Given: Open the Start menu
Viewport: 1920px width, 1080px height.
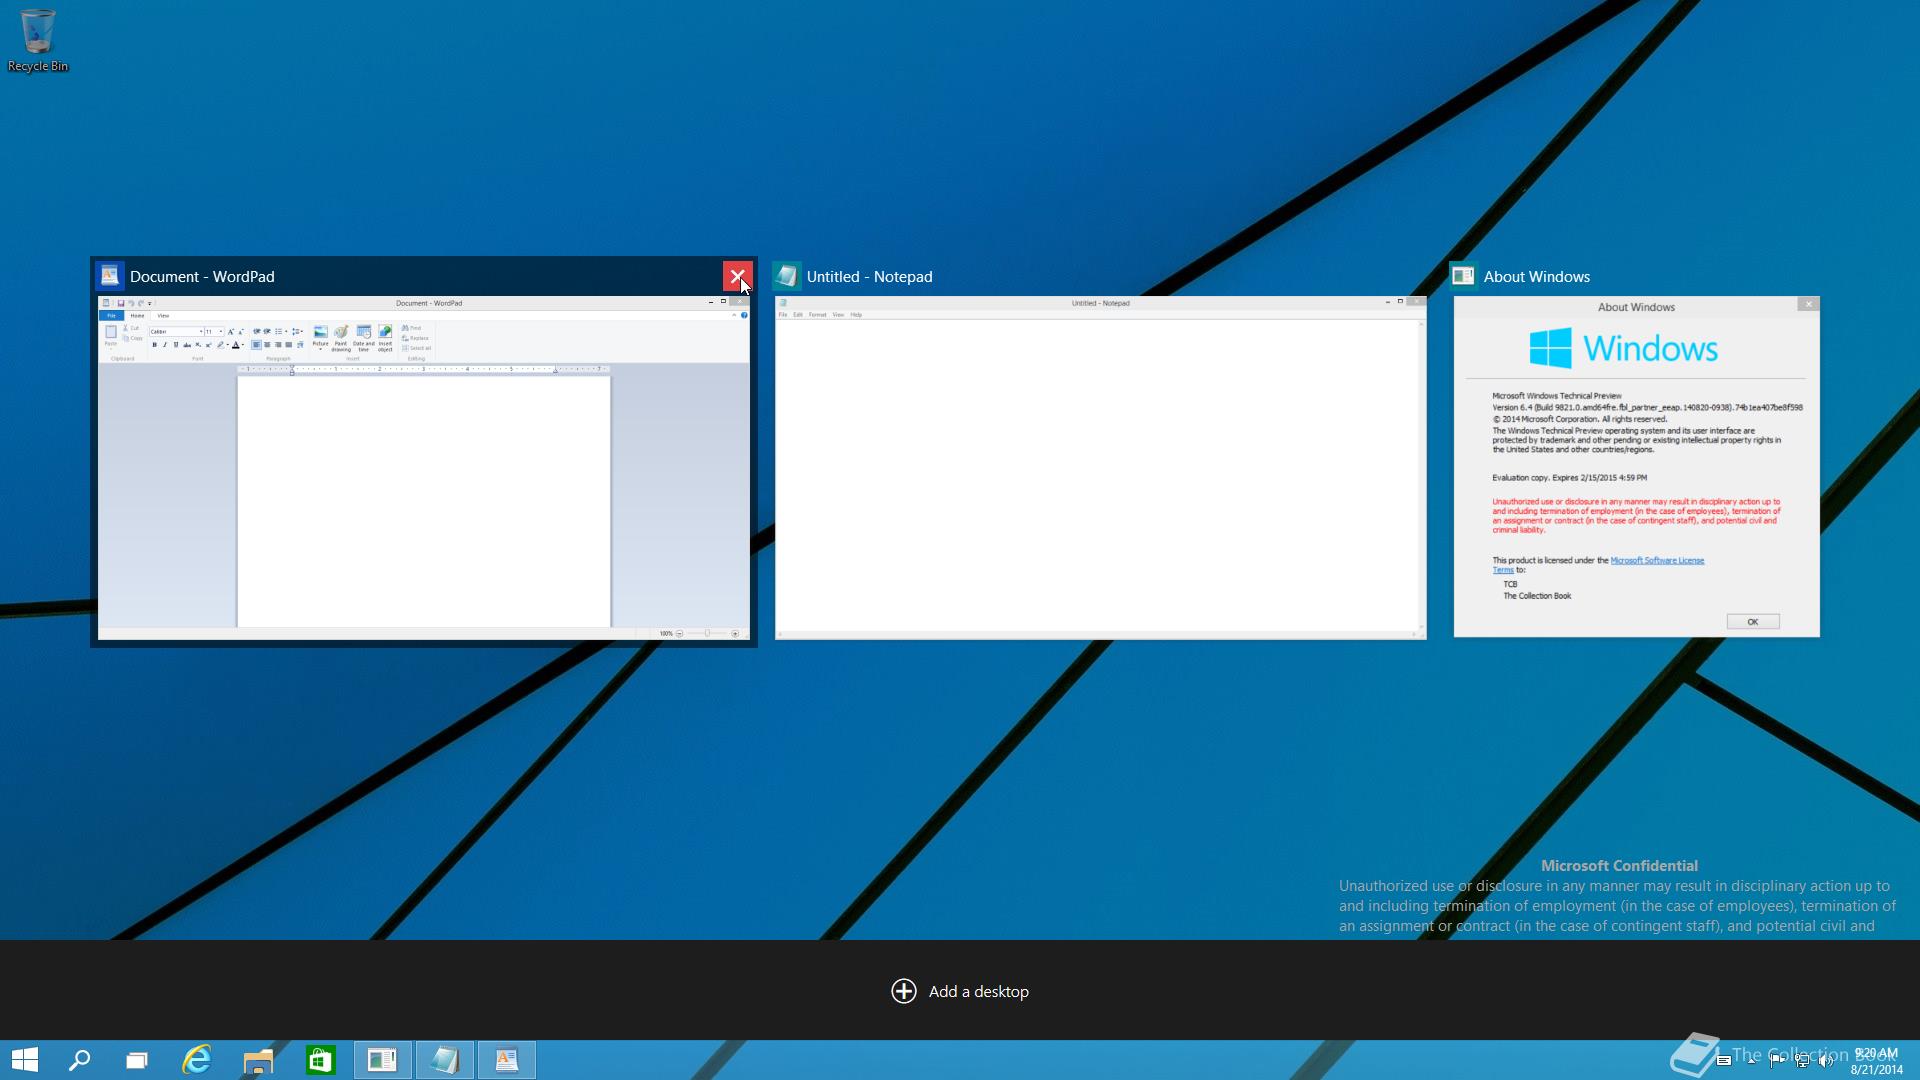Looking at the screenshot, I should (25, 1060).
